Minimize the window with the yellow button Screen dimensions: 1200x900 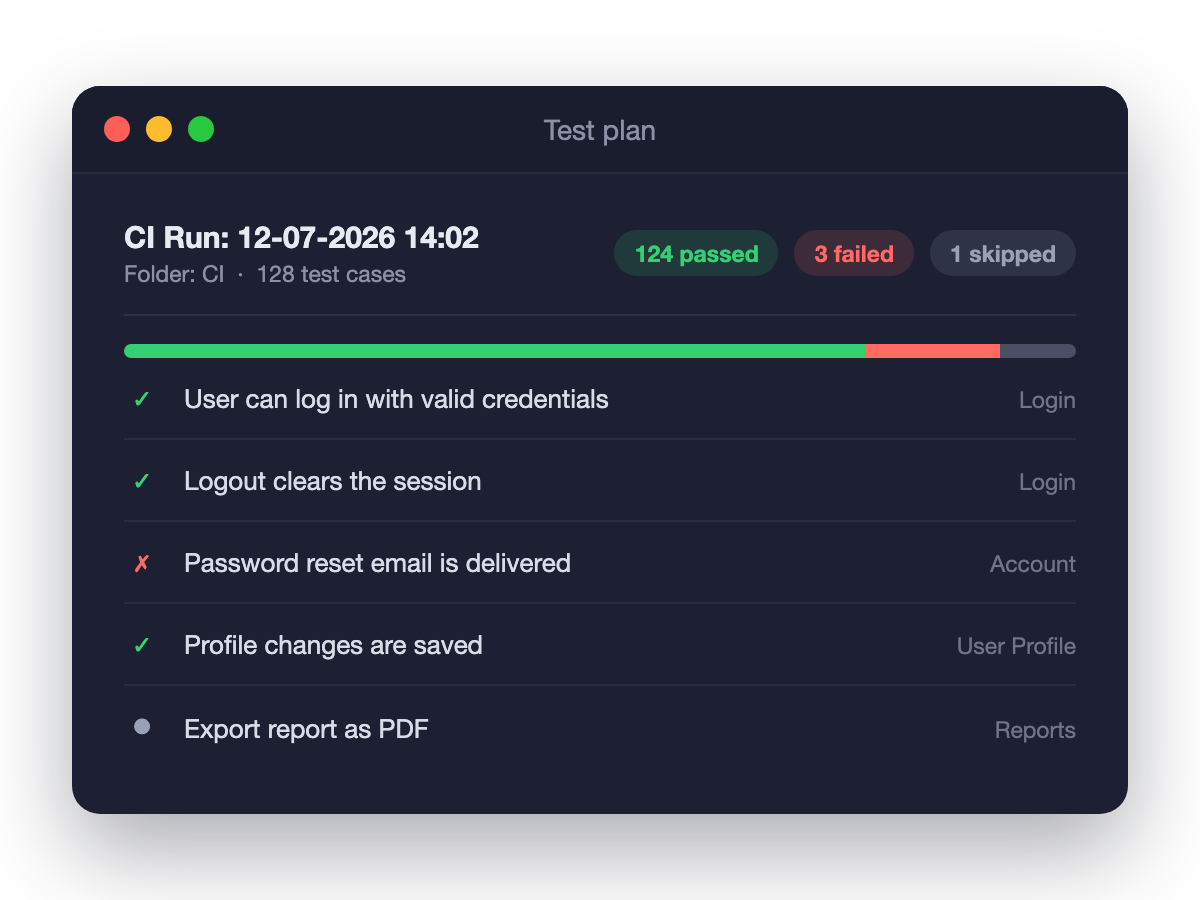159,129
